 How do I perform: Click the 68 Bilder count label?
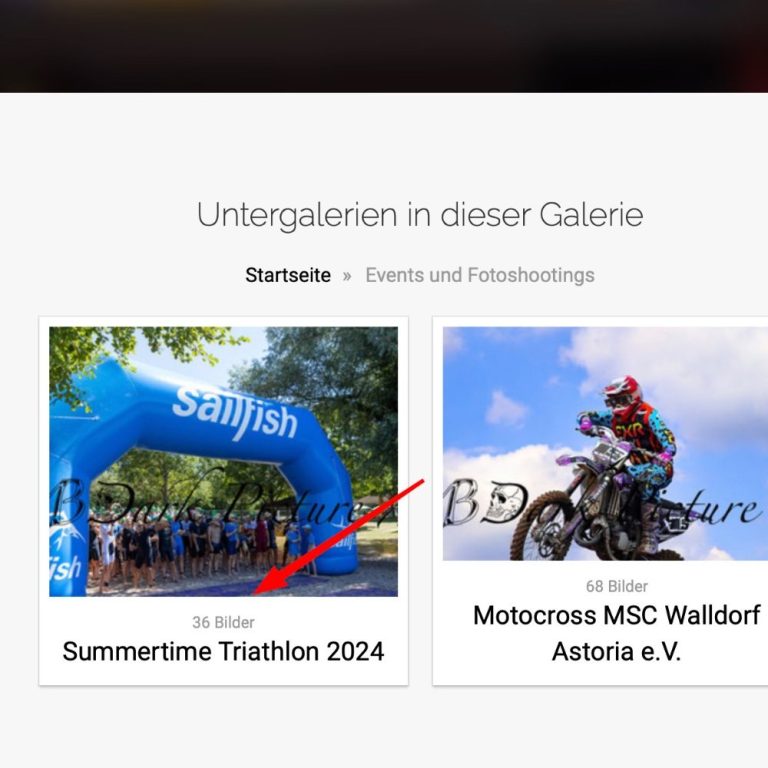tap(617, 586)
